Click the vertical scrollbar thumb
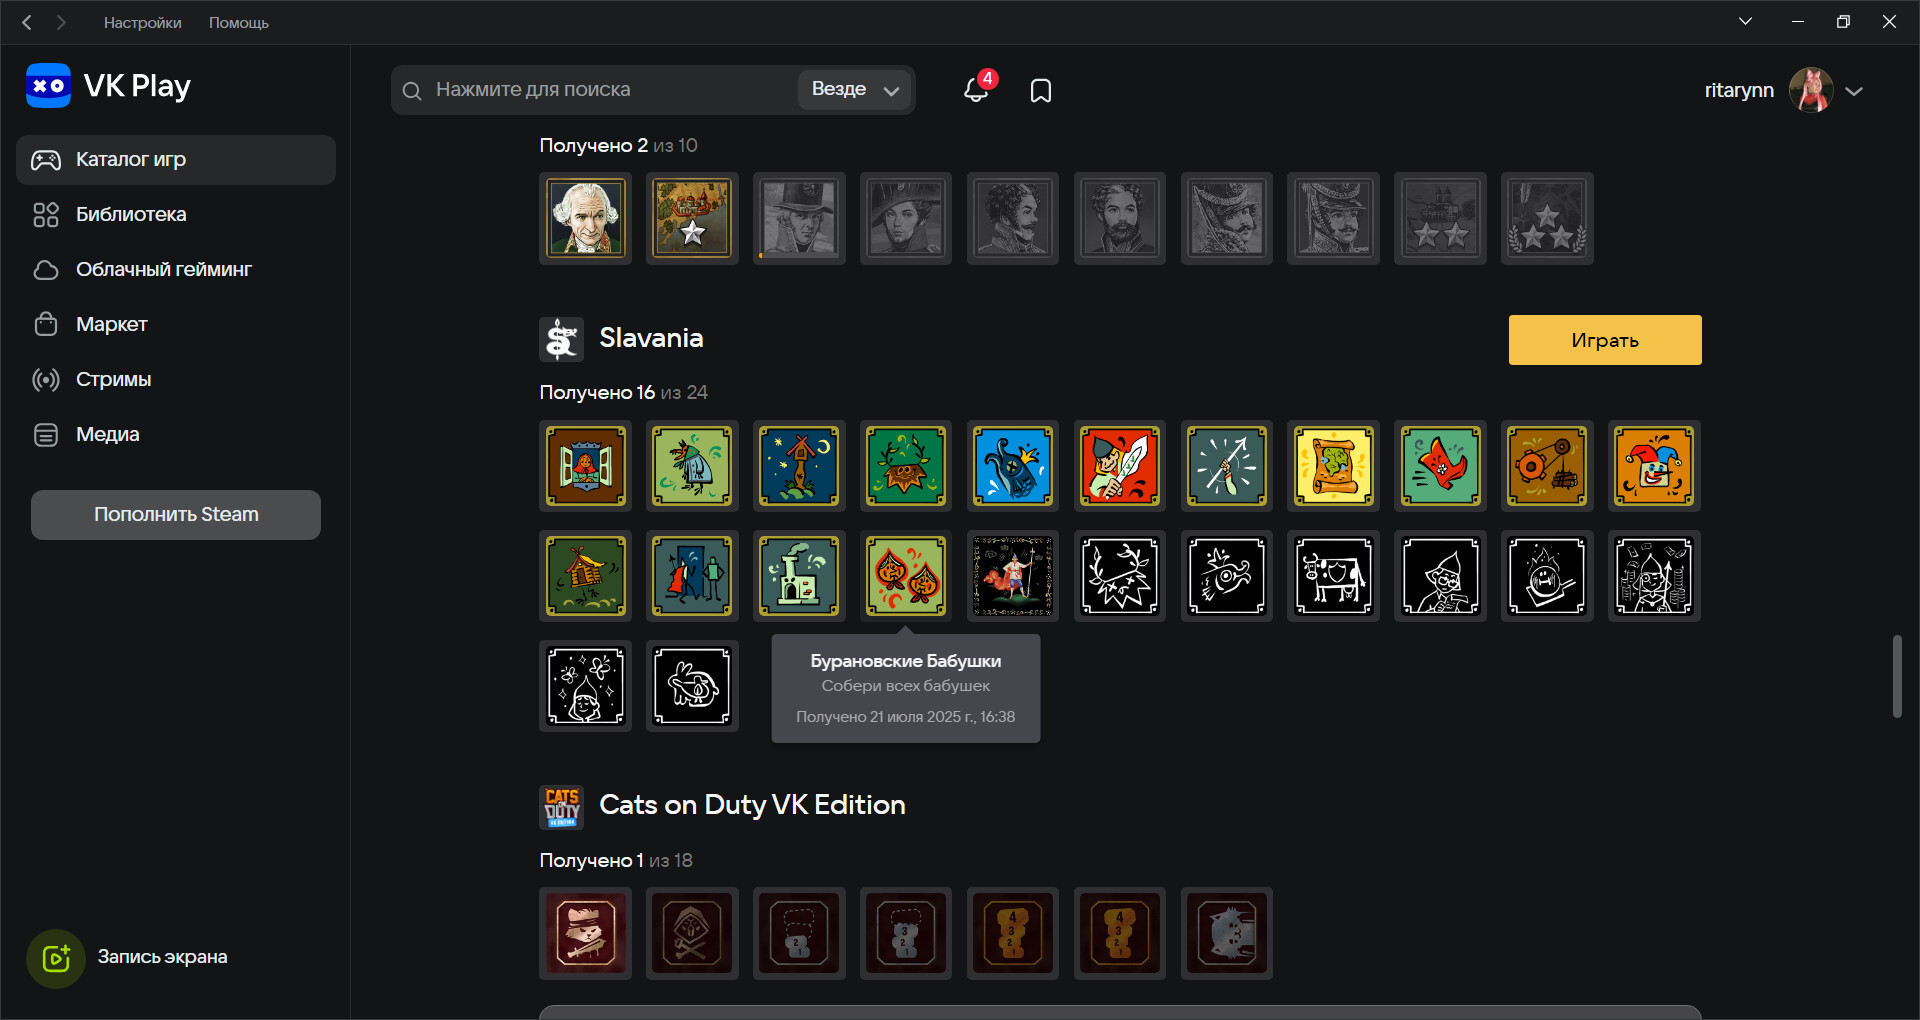Image resolution: width=1920 pixels, height=1020 pixels. [1897, 676]
